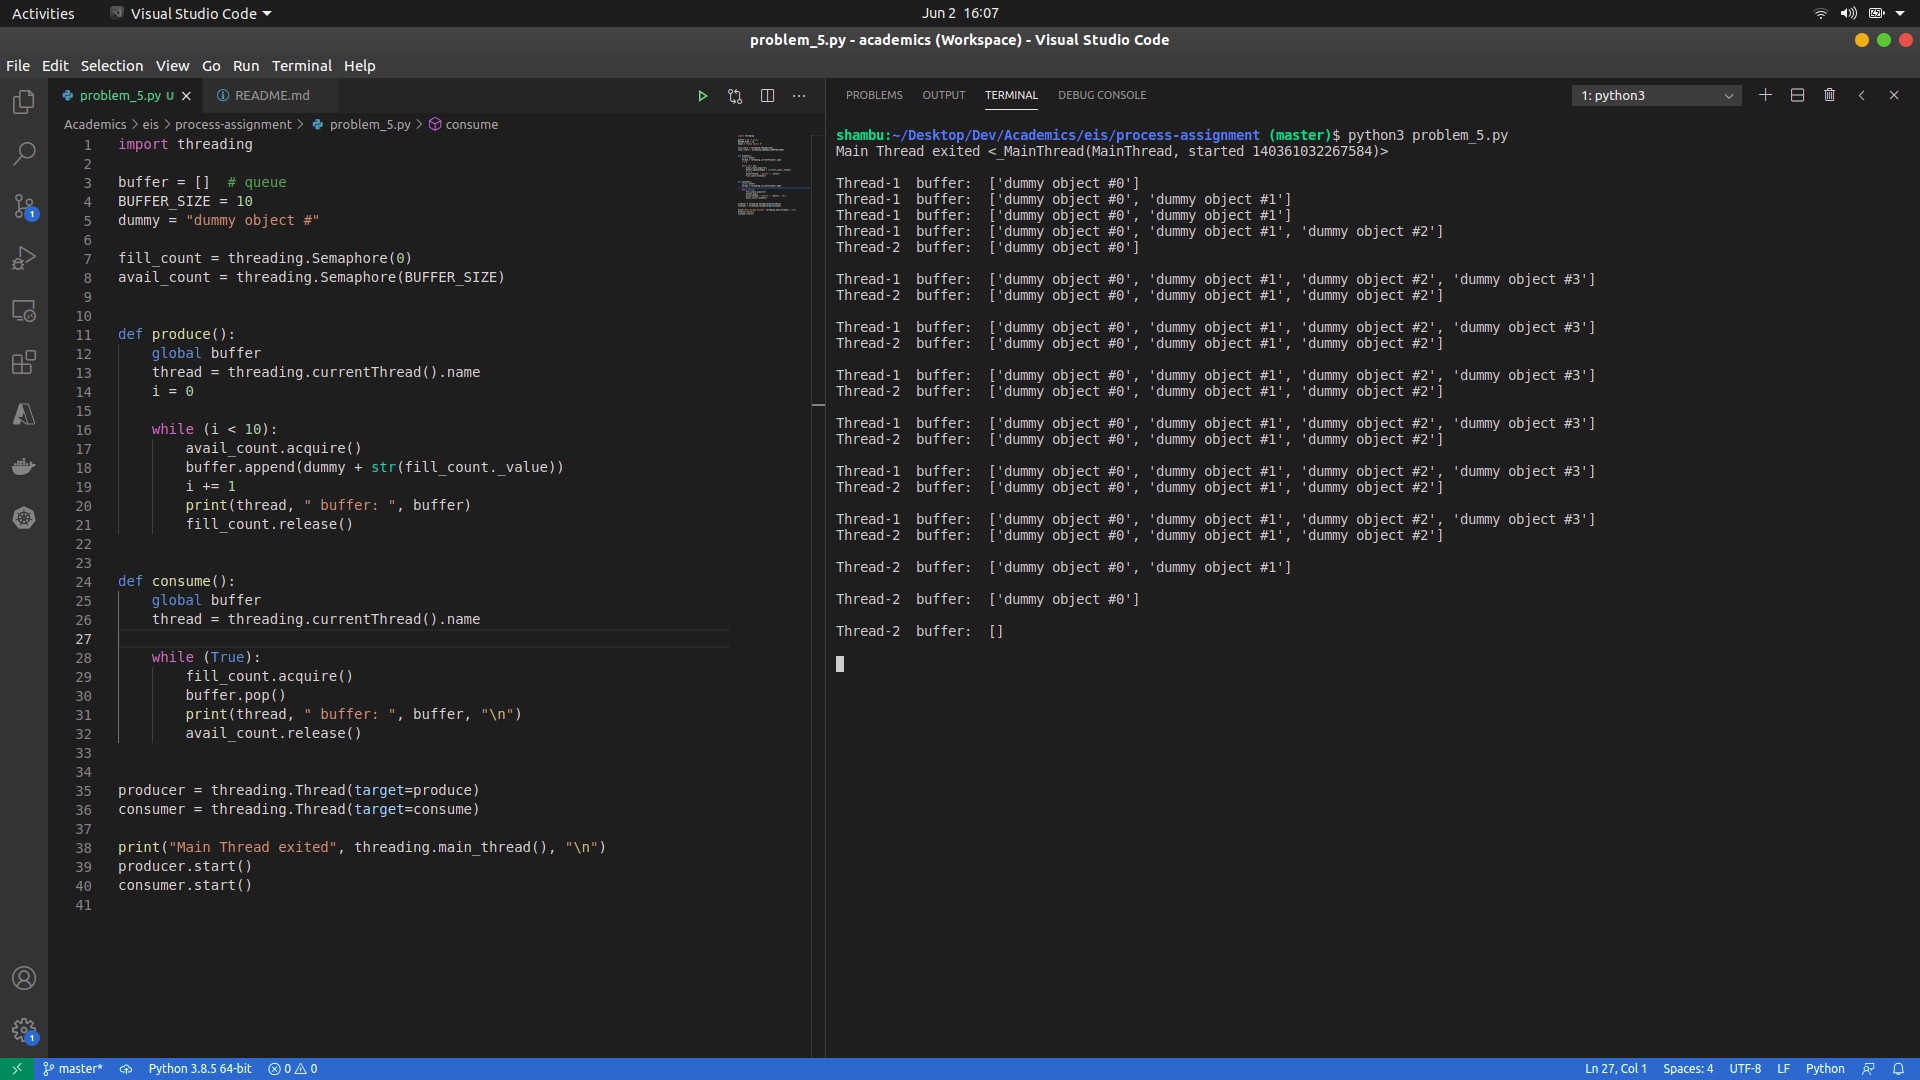Screen dimensions: 1920x1080
Task: Split the terminal panel
Action: tap(1797, 95)
